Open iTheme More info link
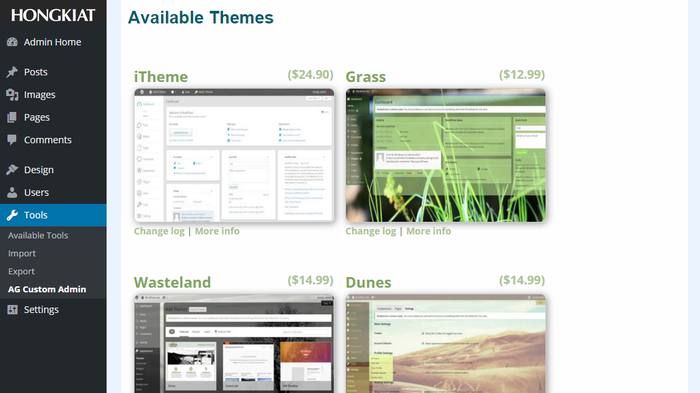700x393 pixels. point(217,231)
